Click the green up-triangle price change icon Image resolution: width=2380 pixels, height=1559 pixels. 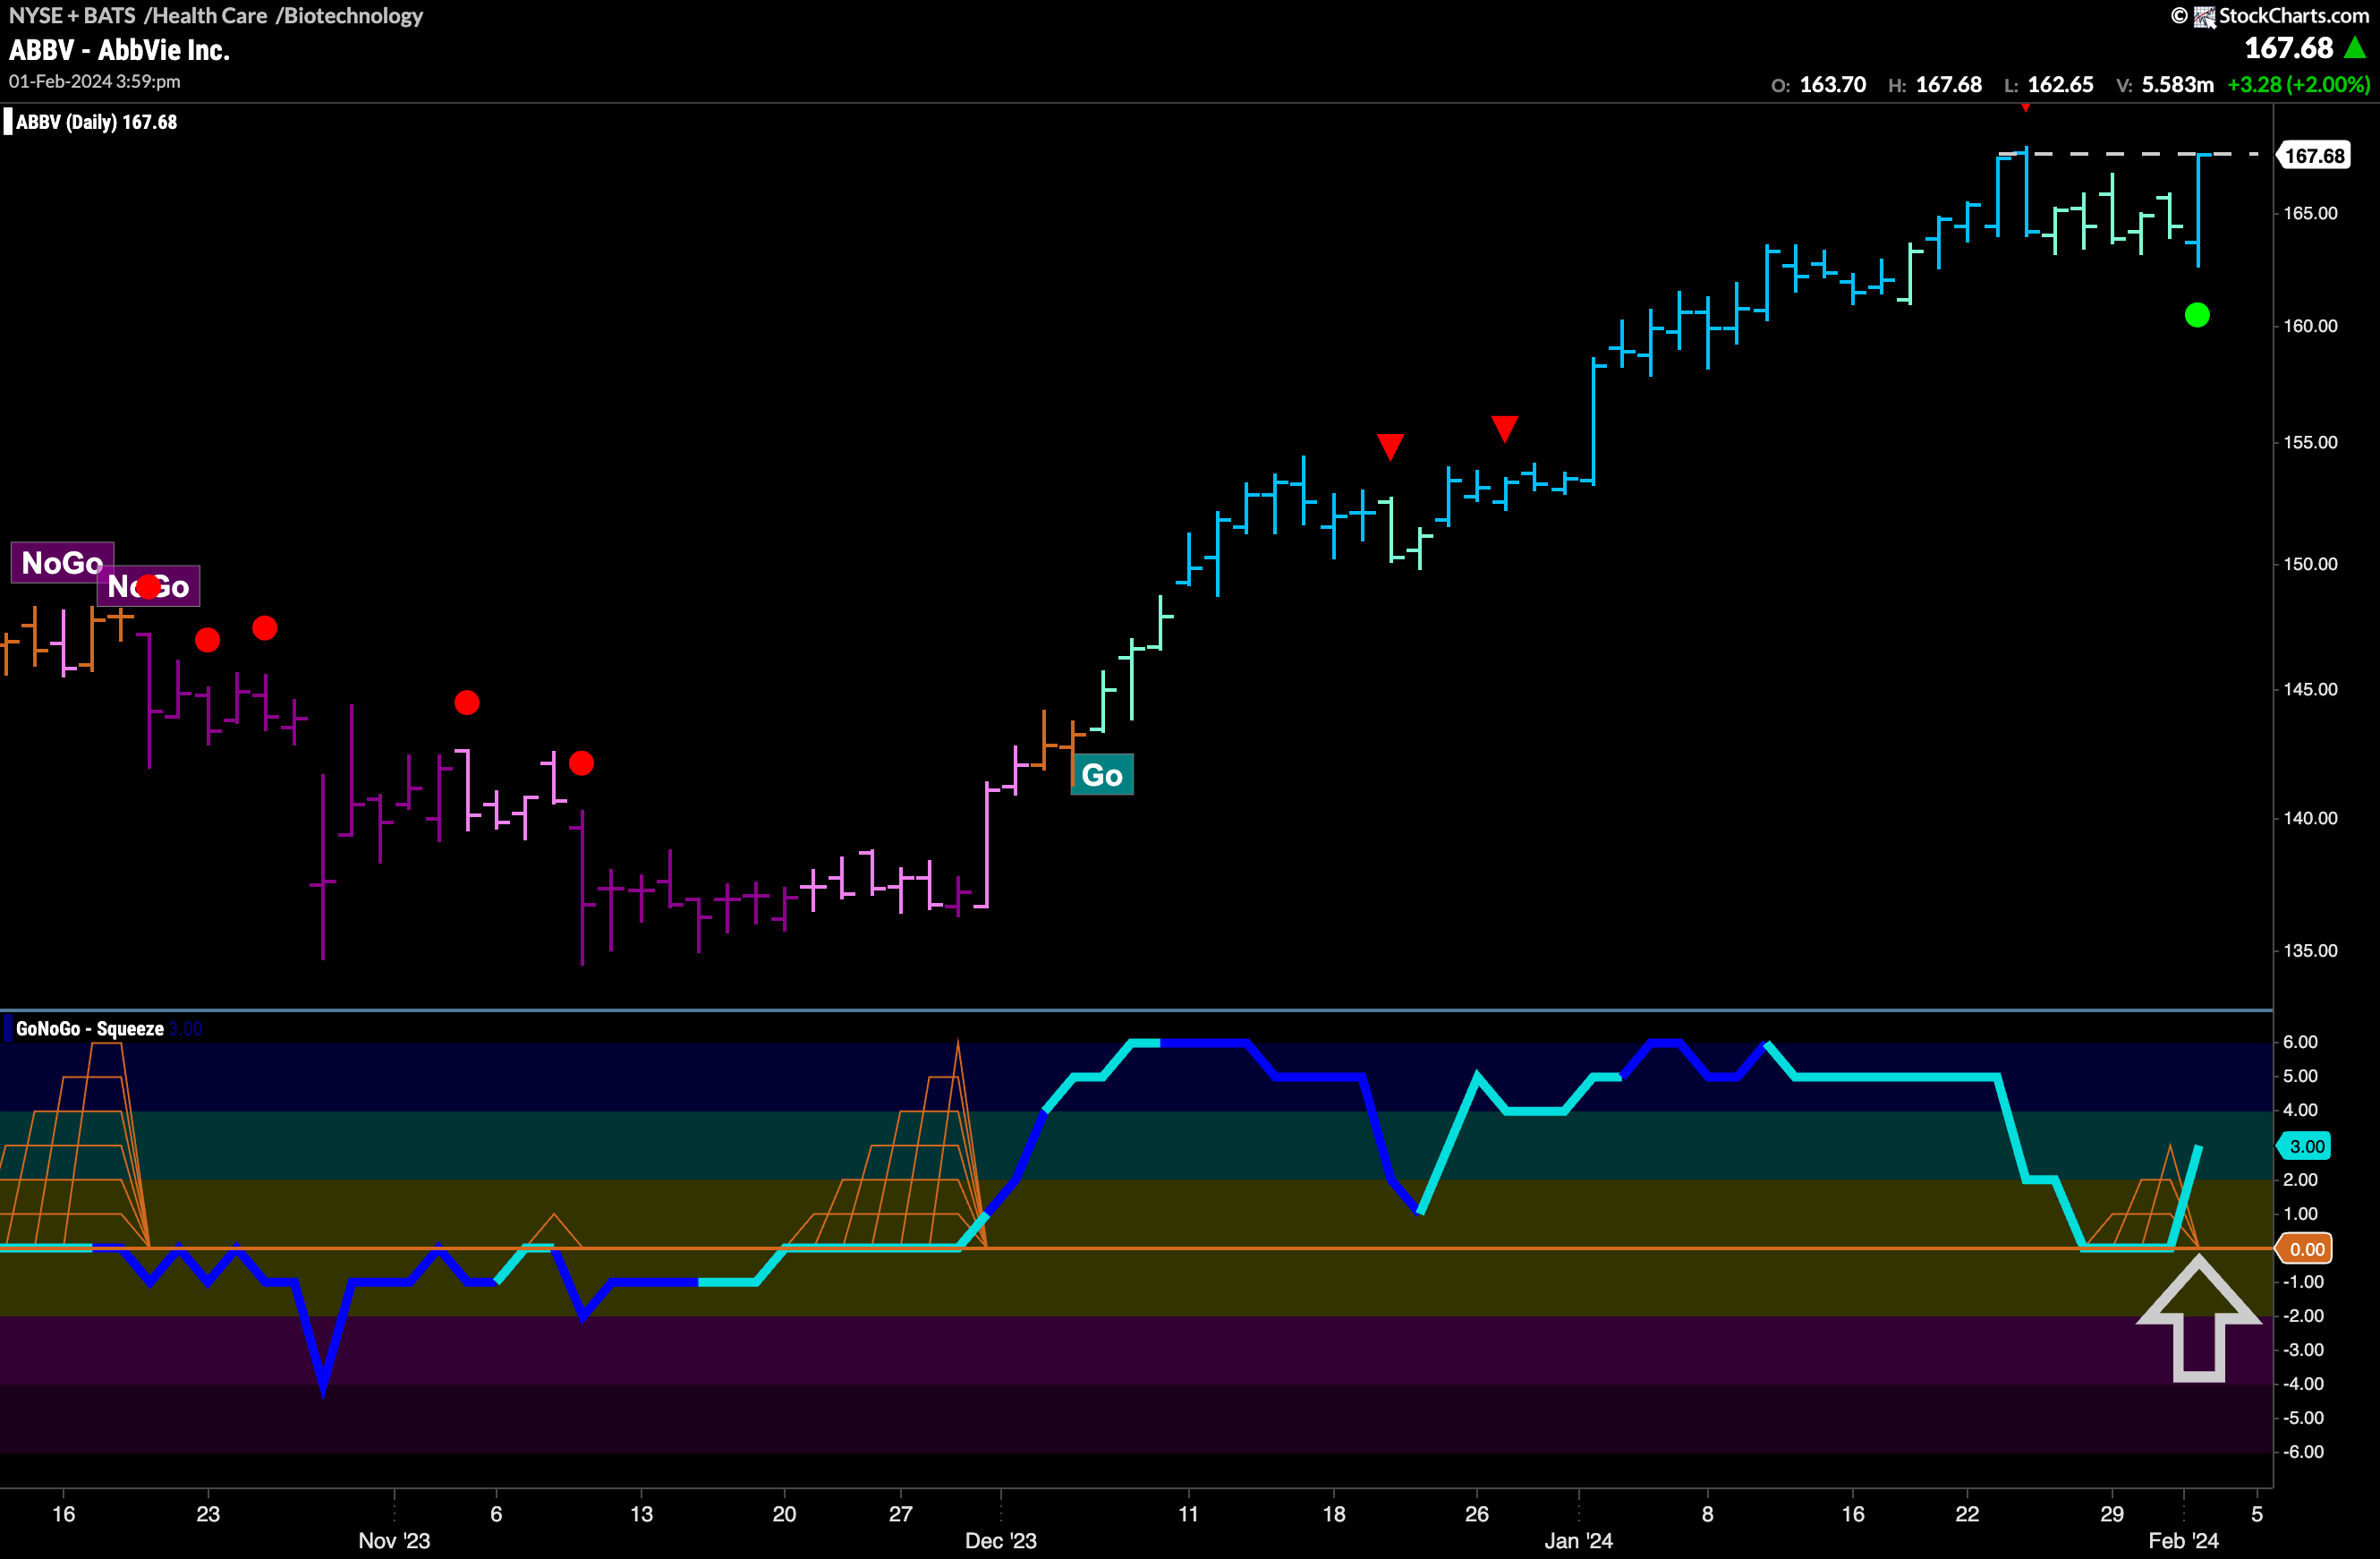pos(2354,48)
